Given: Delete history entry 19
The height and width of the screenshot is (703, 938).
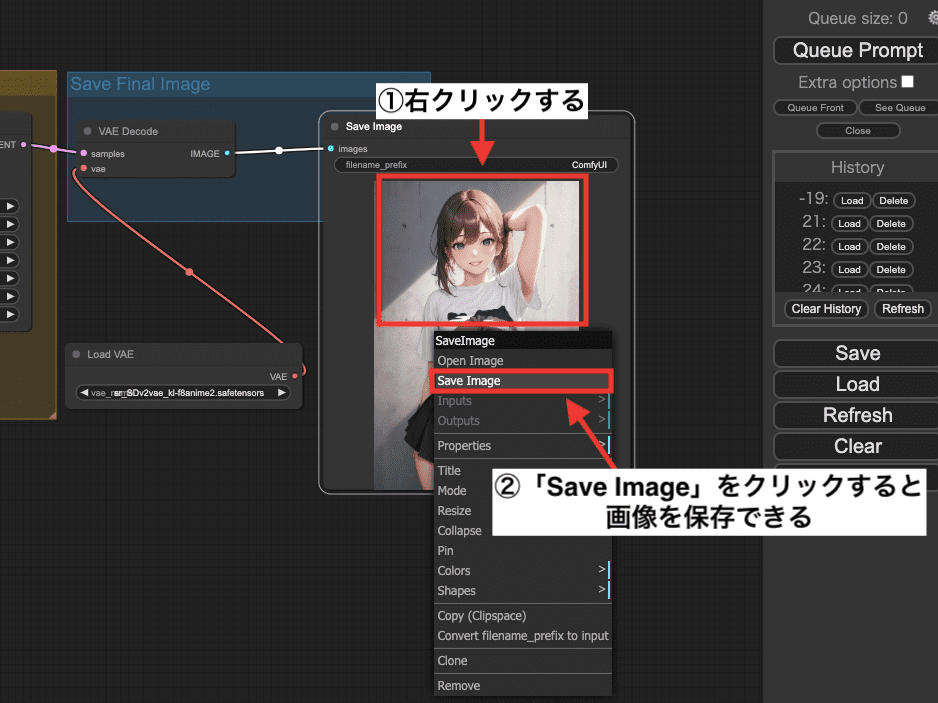Looking at the screenshot, I should 893,200.
